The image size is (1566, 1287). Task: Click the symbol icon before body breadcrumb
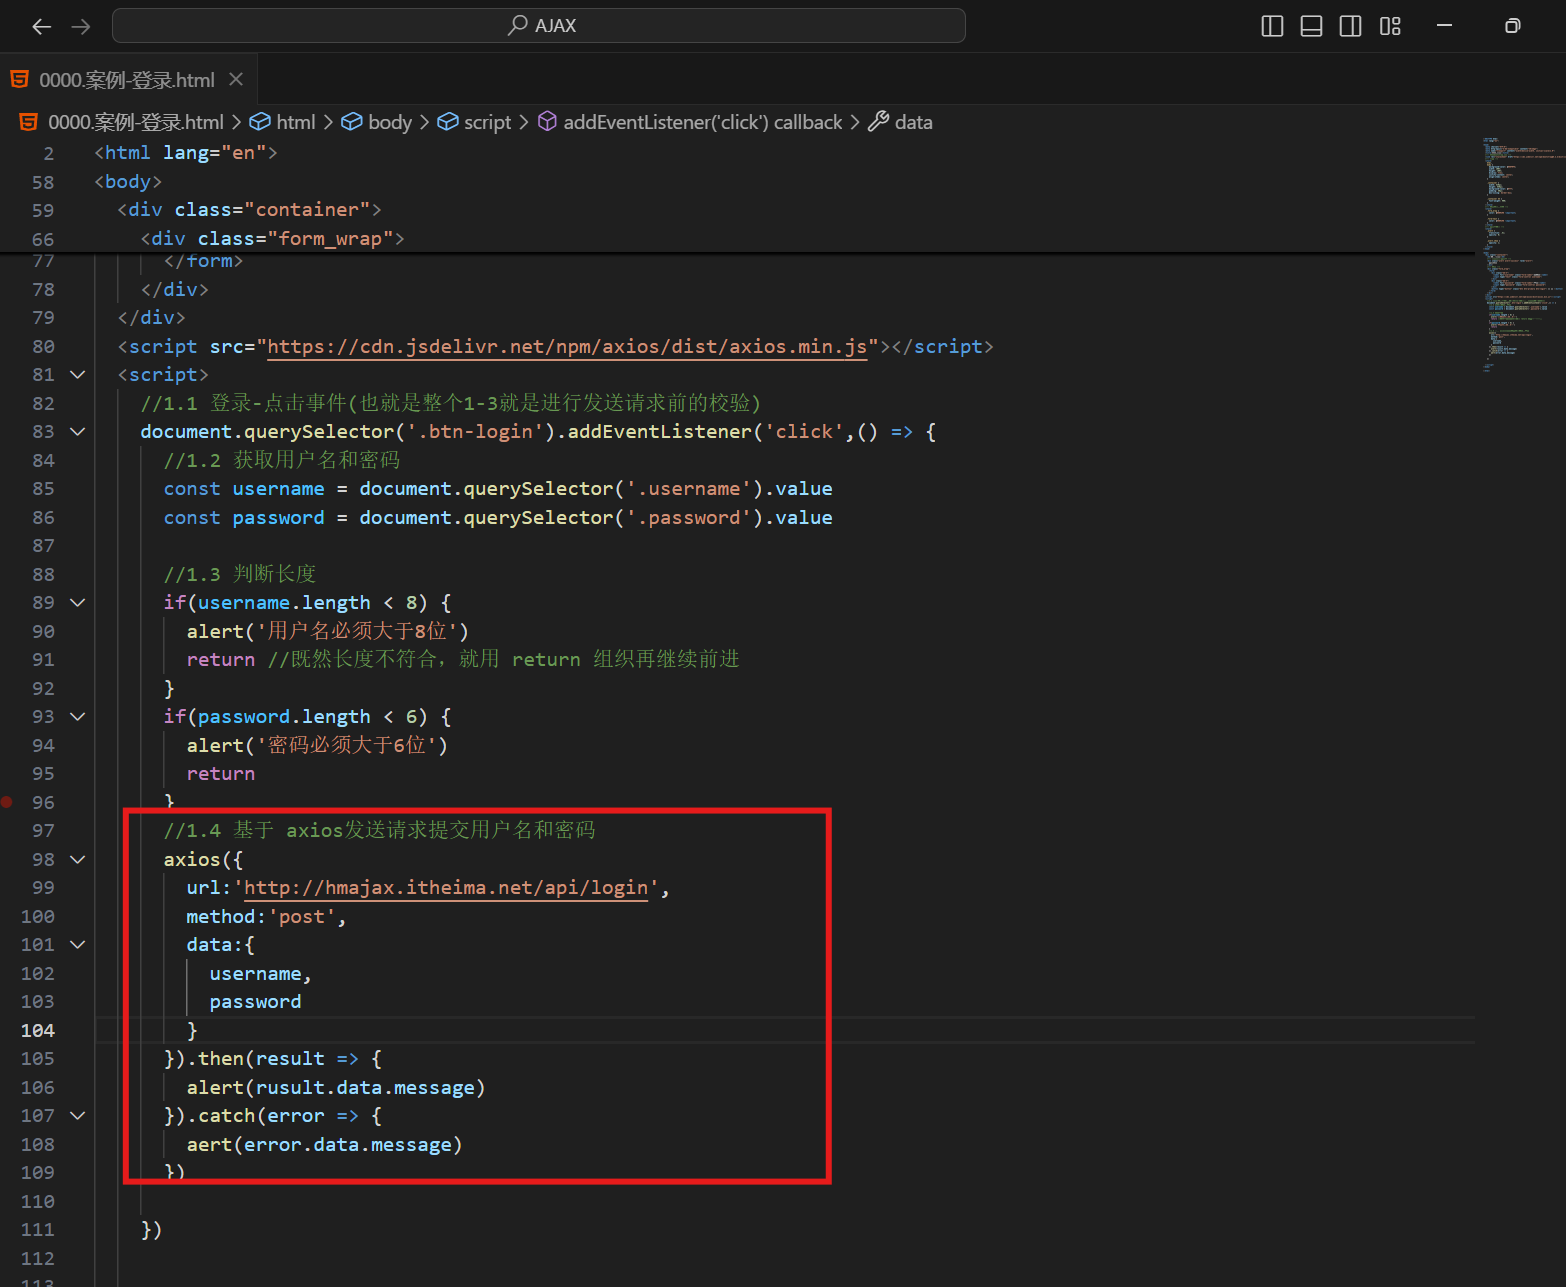point(351,122)
